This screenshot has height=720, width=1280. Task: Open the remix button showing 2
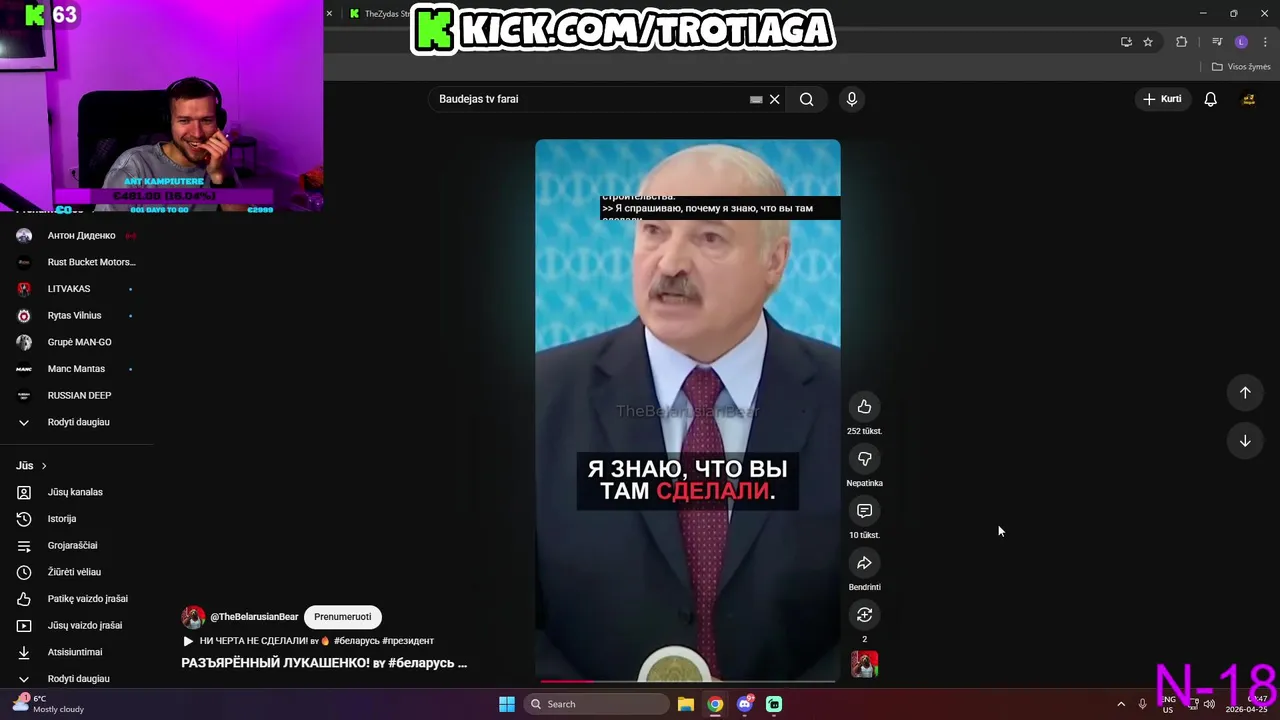coord(864,615)
